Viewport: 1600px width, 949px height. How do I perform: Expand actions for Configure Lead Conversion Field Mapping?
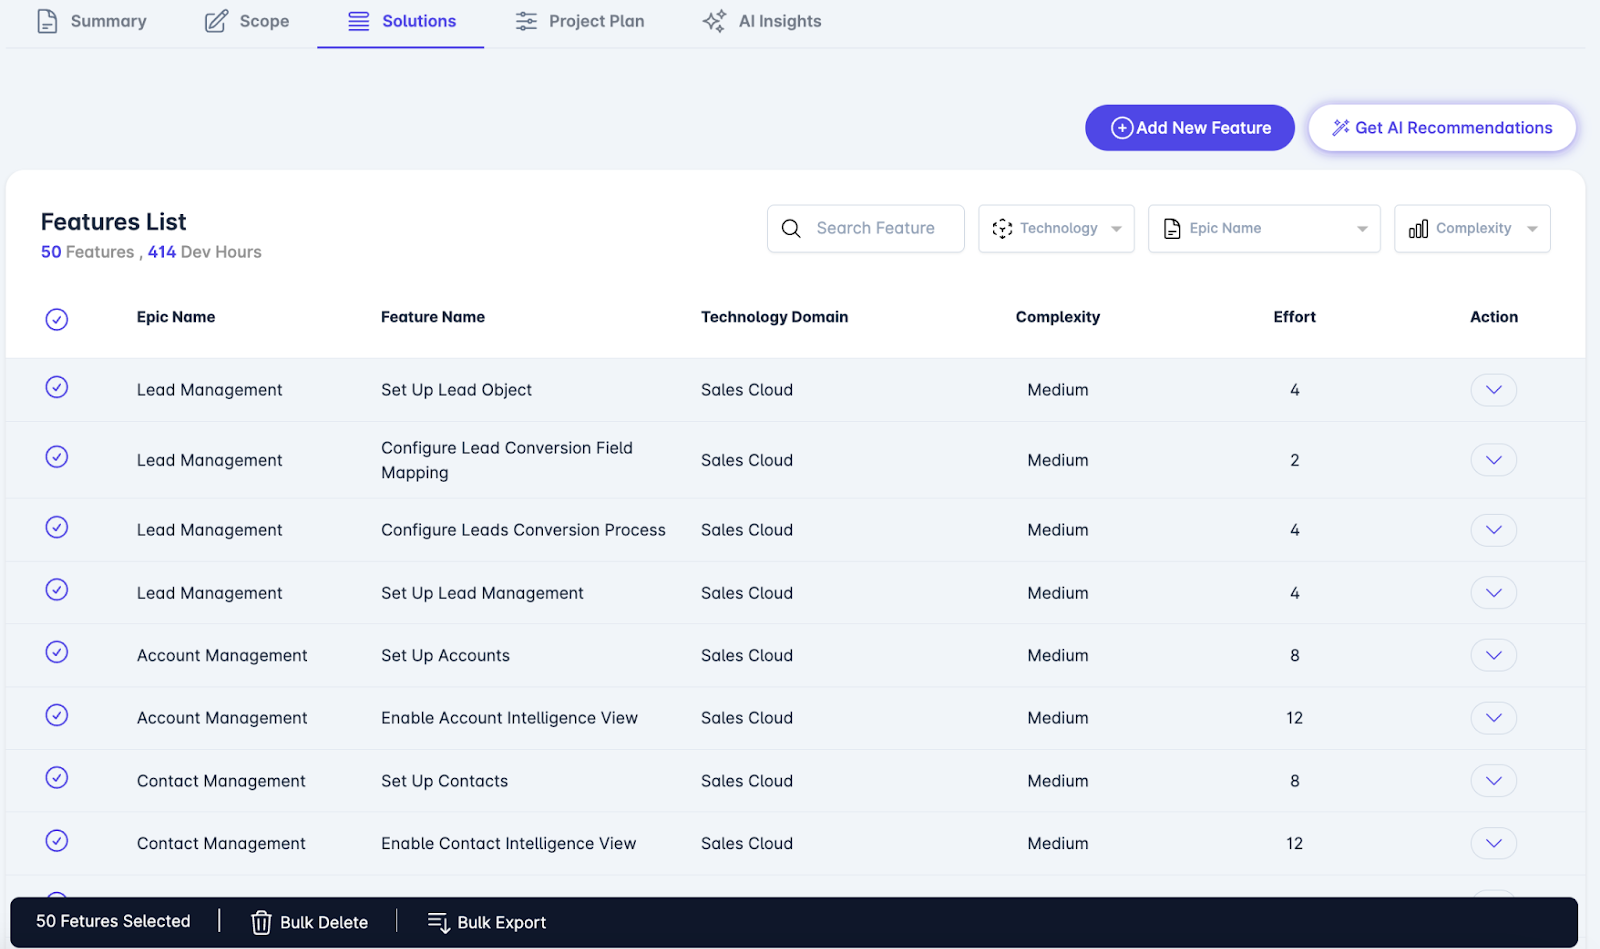(1493, 460)
